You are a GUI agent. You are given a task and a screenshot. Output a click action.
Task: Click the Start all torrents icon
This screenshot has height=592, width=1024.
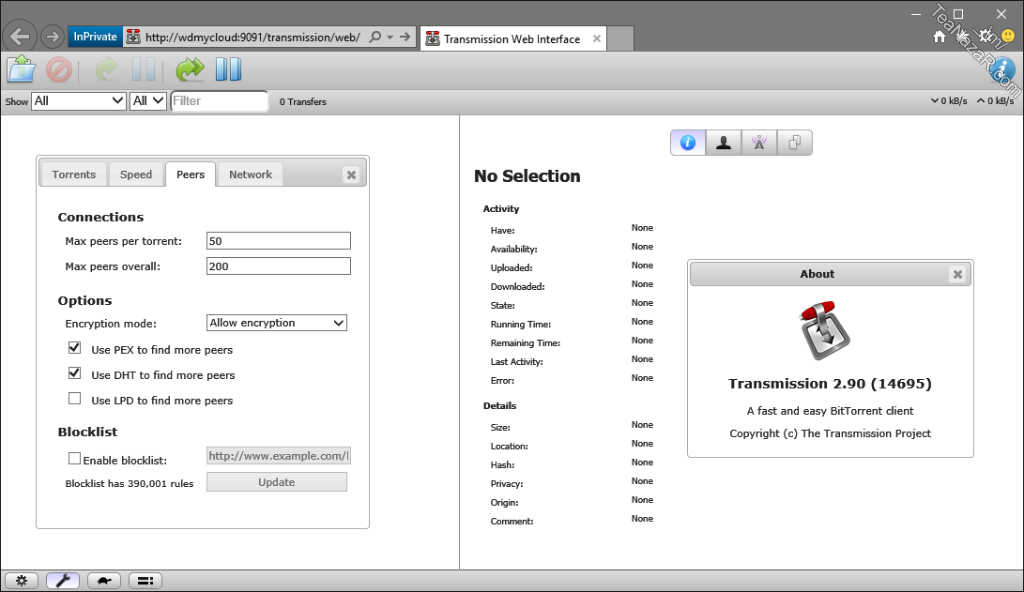tap(190, 69)
